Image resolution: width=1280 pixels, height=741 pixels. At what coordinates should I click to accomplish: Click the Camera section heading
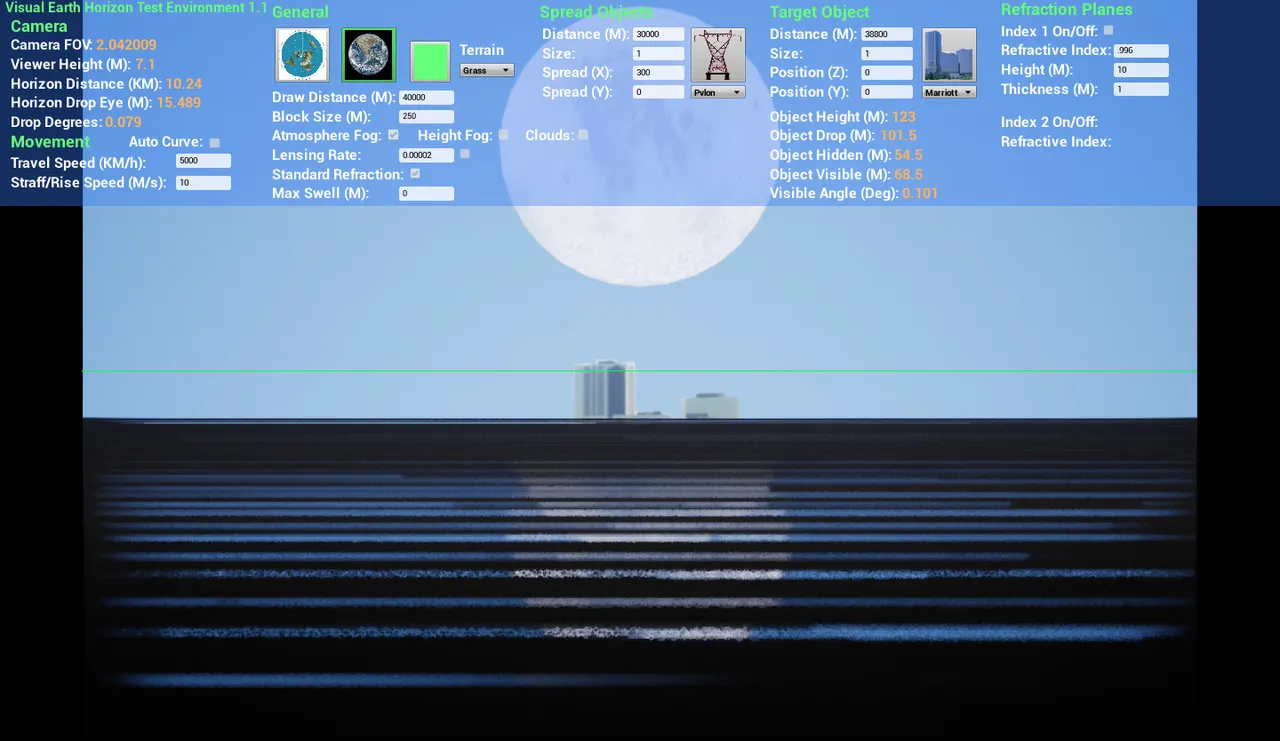tap(39, 27)
